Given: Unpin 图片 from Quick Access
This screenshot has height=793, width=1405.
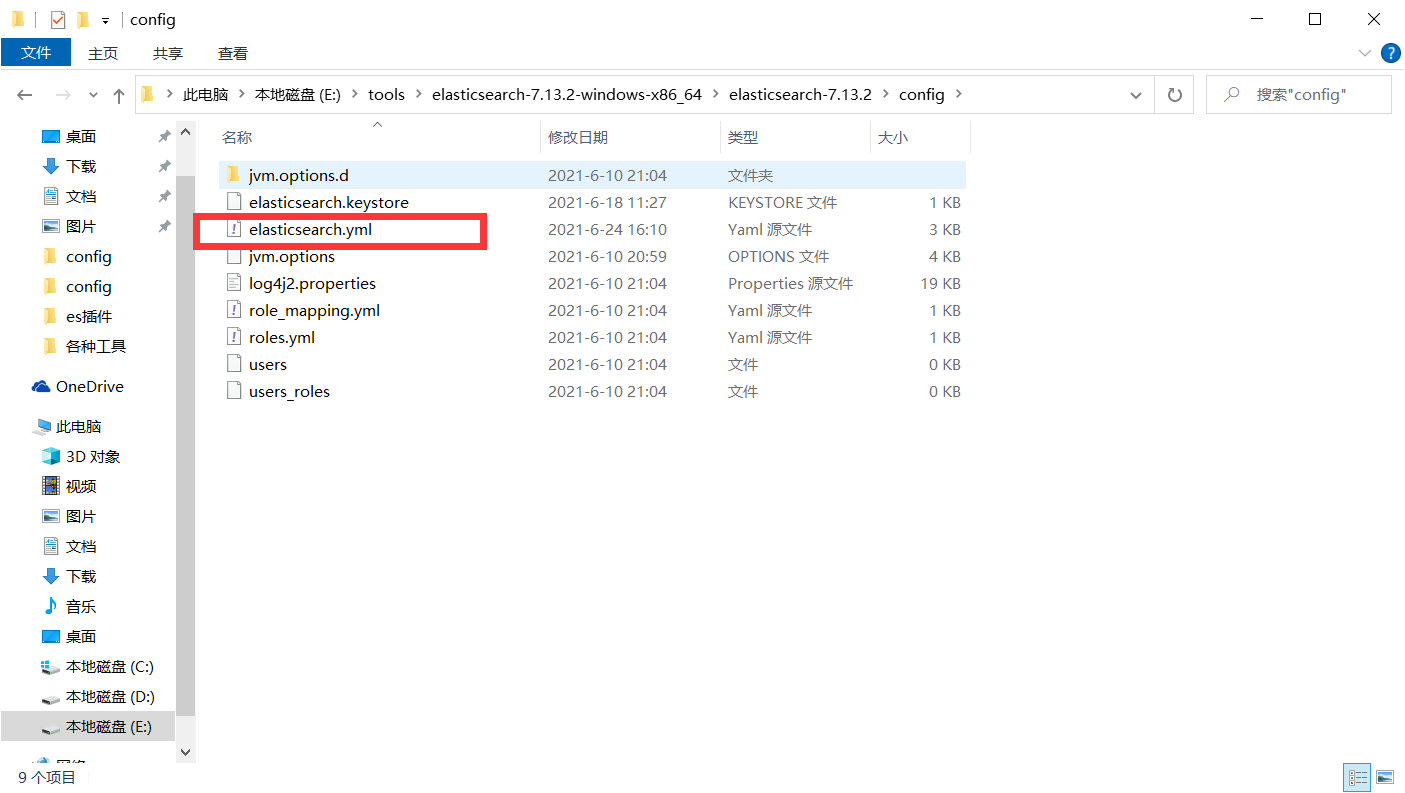Looking at the screenshot, I should pos(163,226).
